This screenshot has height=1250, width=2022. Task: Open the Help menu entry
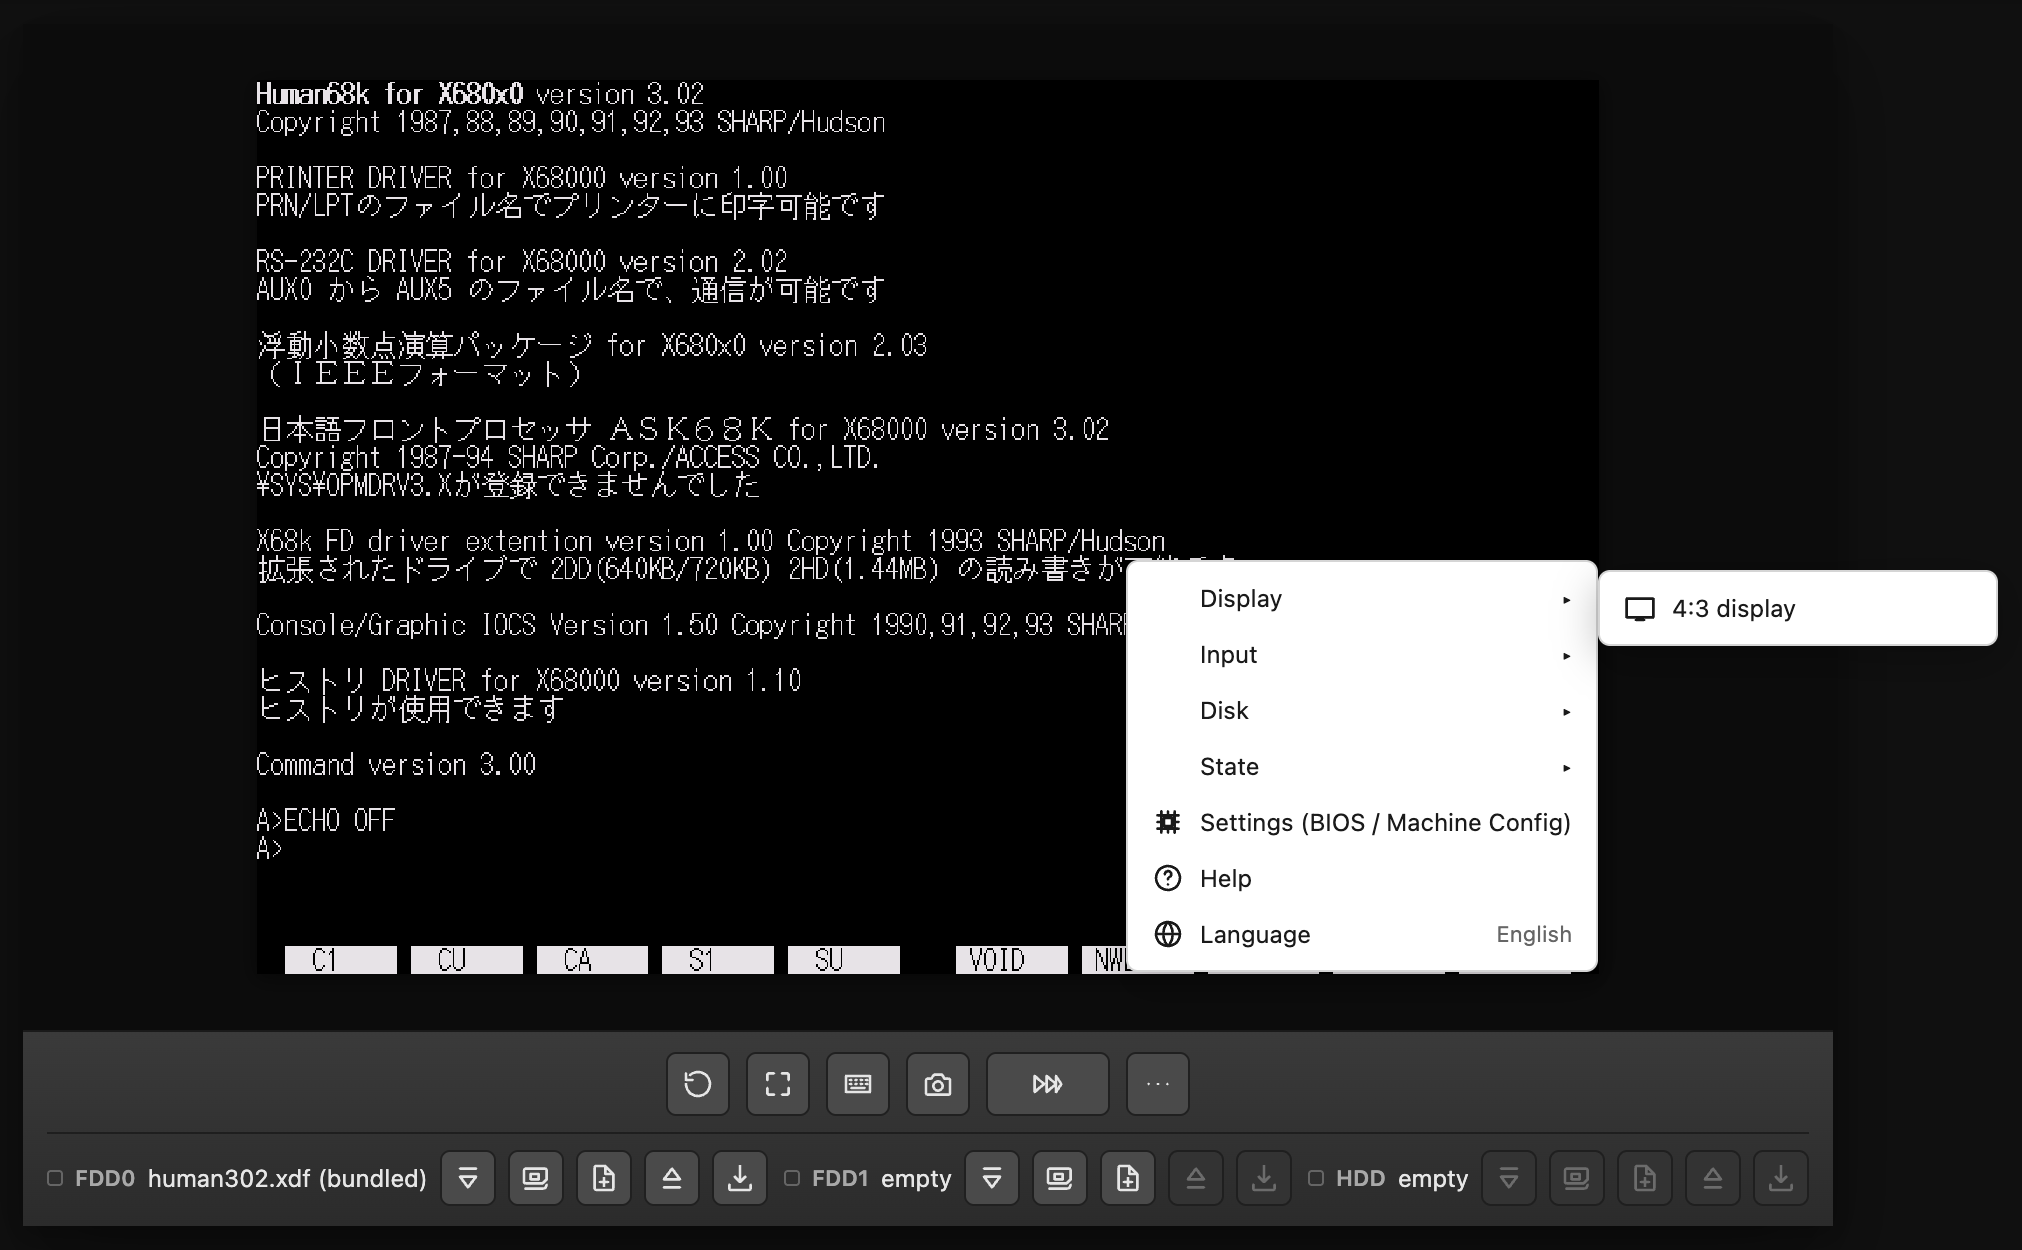tap(1362, 879)
